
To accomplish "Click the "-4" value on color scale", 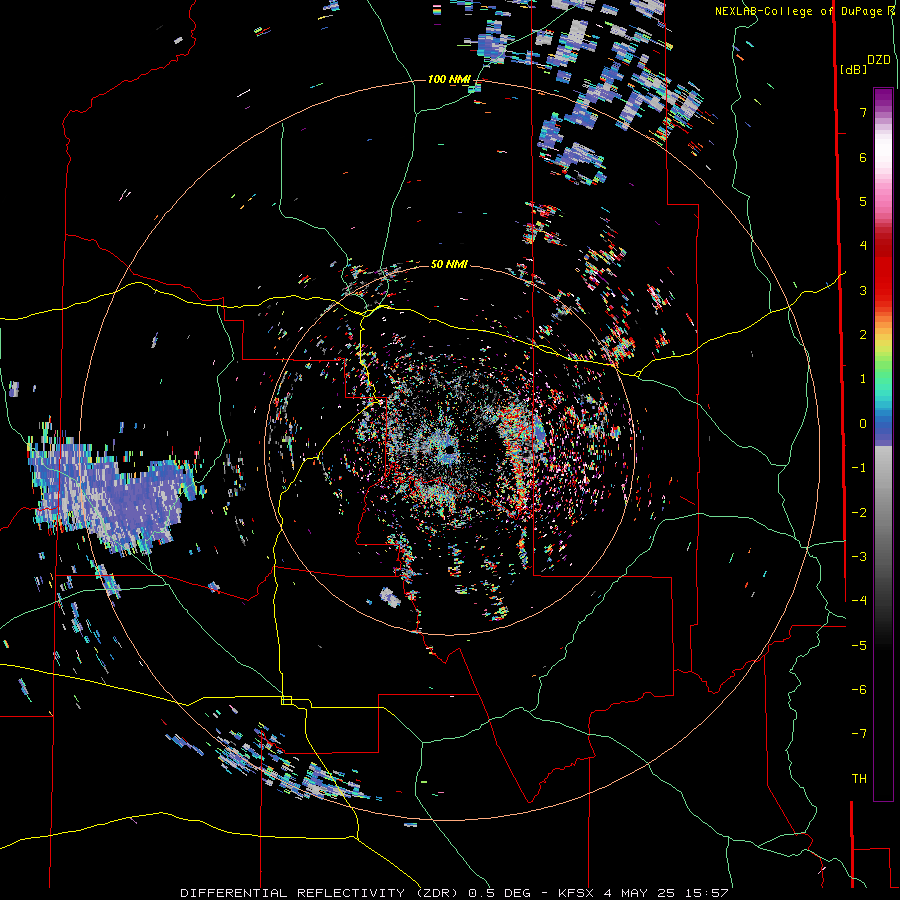I will (x=859, y=601).
